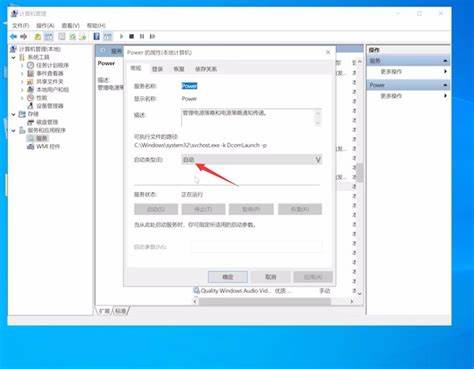Click the Export List toolbar icon
Viewport: 474px width, 369px height.
(x=83, y=36)
